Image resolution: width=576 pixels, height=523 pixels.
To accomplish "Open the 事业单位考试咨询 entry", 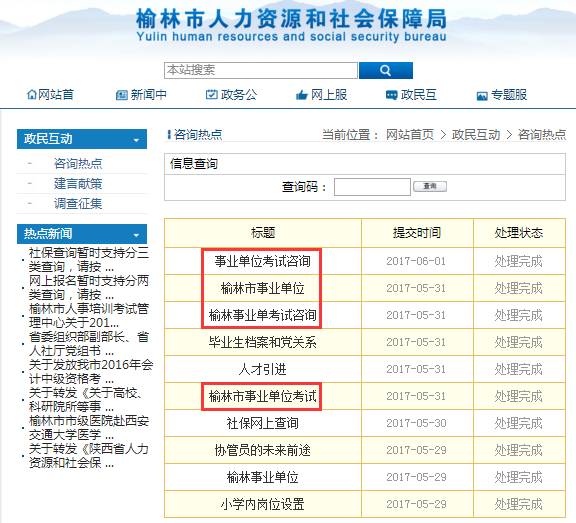I will point(262,262).
